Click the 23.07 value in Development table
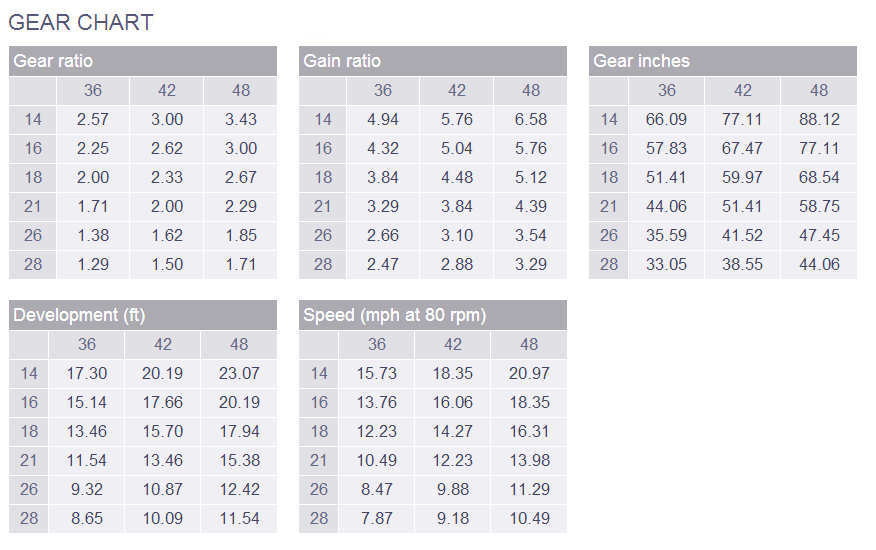Screen dimensions: 876x550 pyautogui.click(x=239, y=373)
